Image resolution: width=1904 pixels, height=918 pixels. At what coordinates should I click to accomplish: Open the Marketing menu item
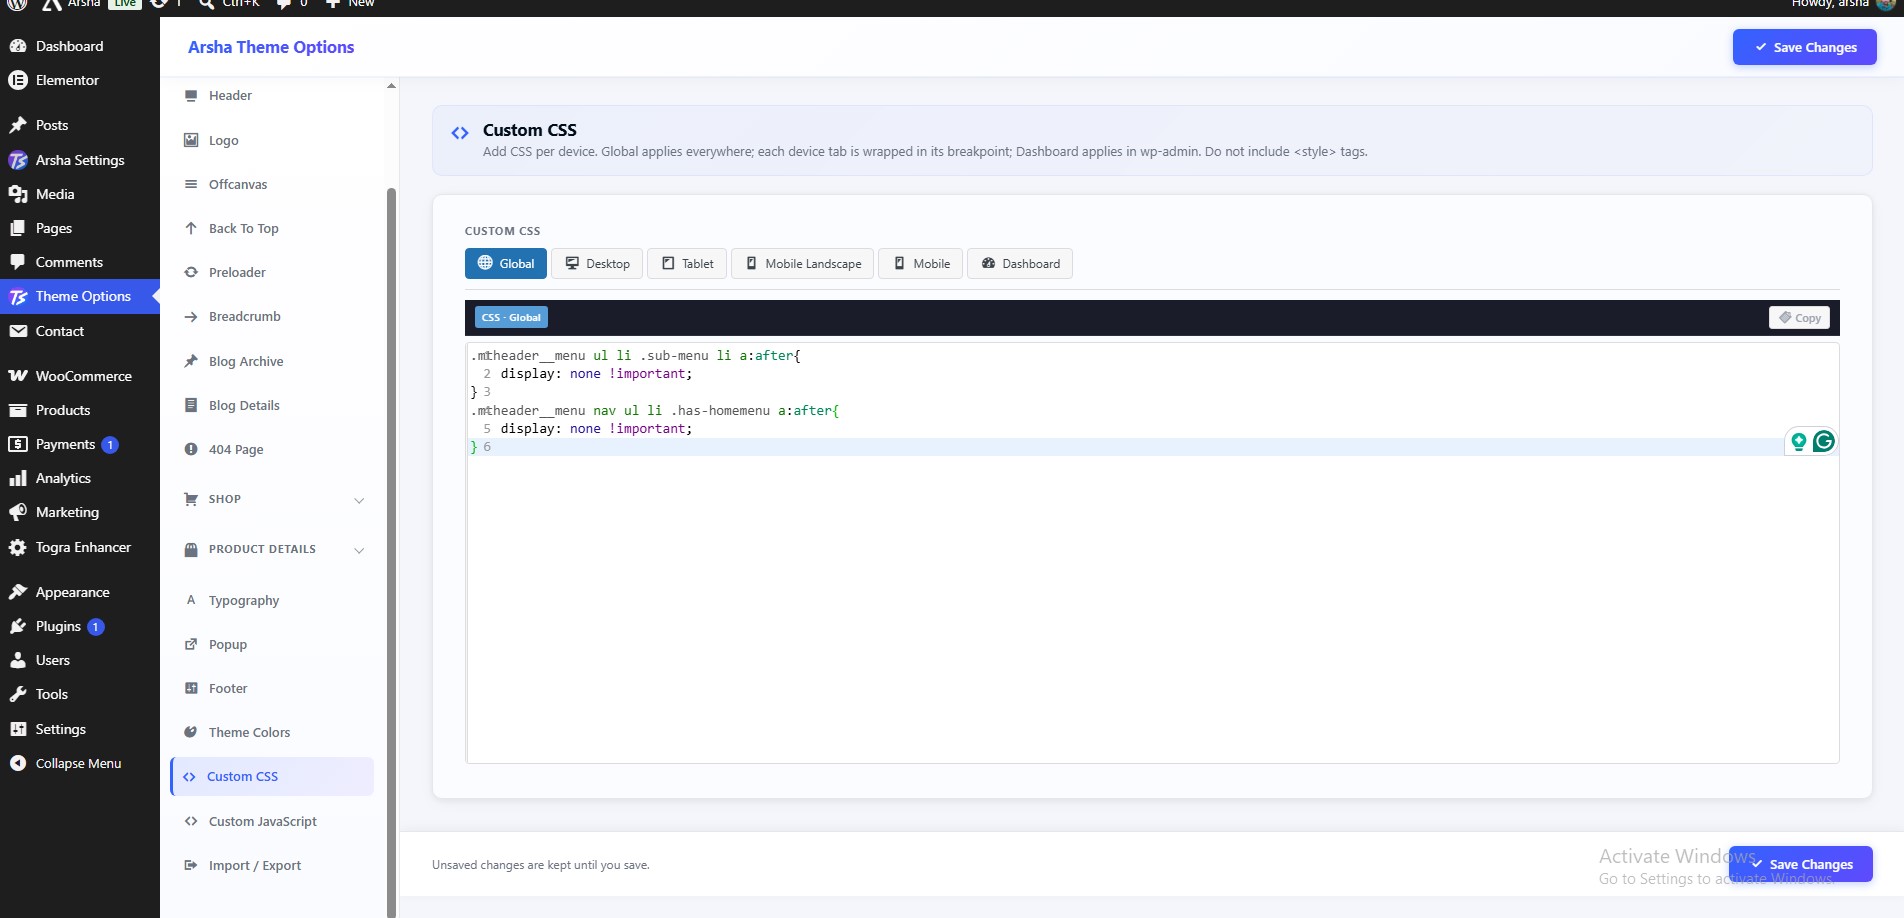tap(67, 512)
